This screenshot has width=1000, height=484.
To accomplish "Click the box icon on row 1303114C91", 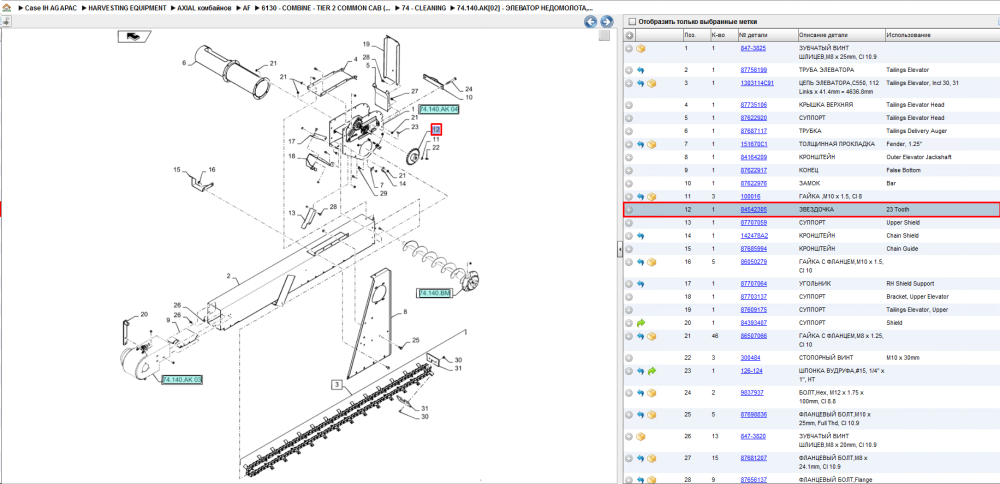I will coord(651,83).
